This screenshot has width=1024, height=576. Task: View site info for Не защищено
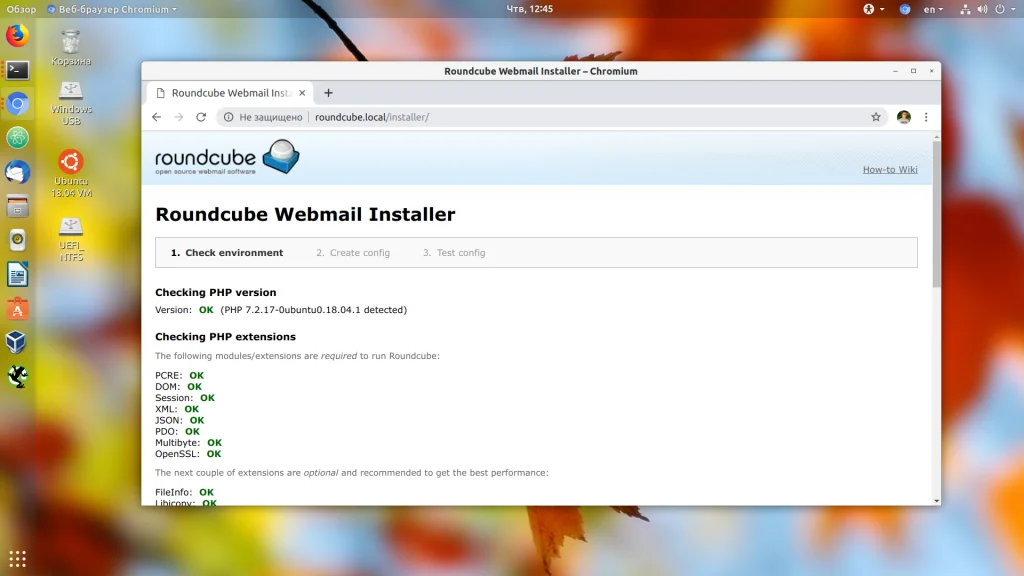tap(263, 117)
